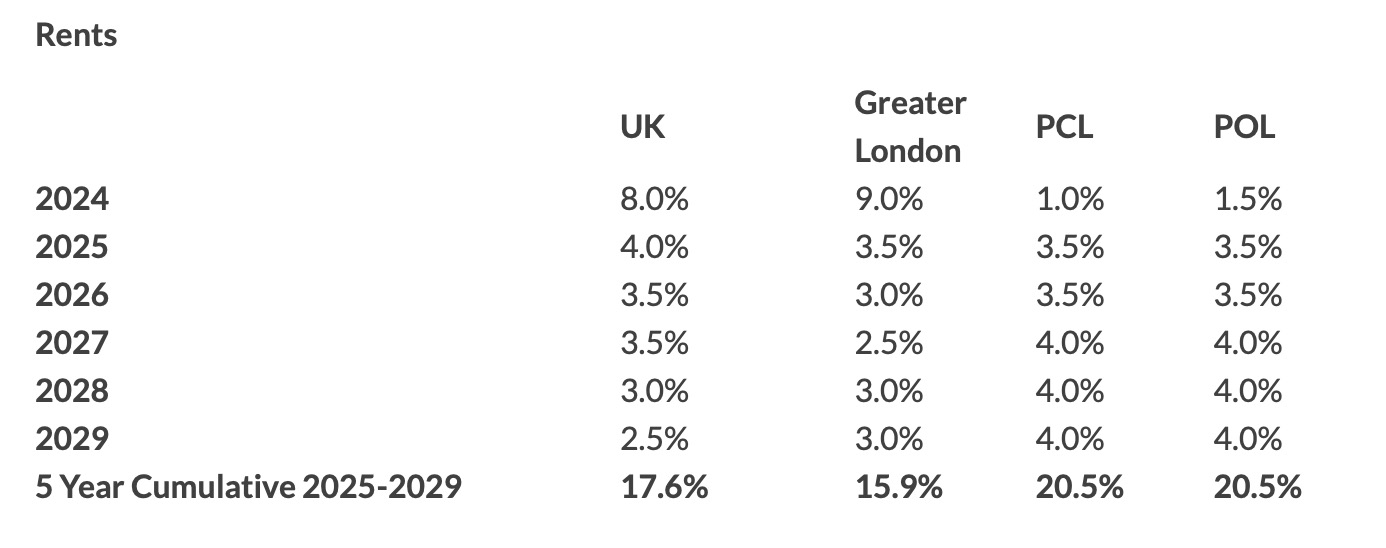Screen dimensions: 1386x548
Task: Click the 2029 row label
Action: (x=72, y=439)
